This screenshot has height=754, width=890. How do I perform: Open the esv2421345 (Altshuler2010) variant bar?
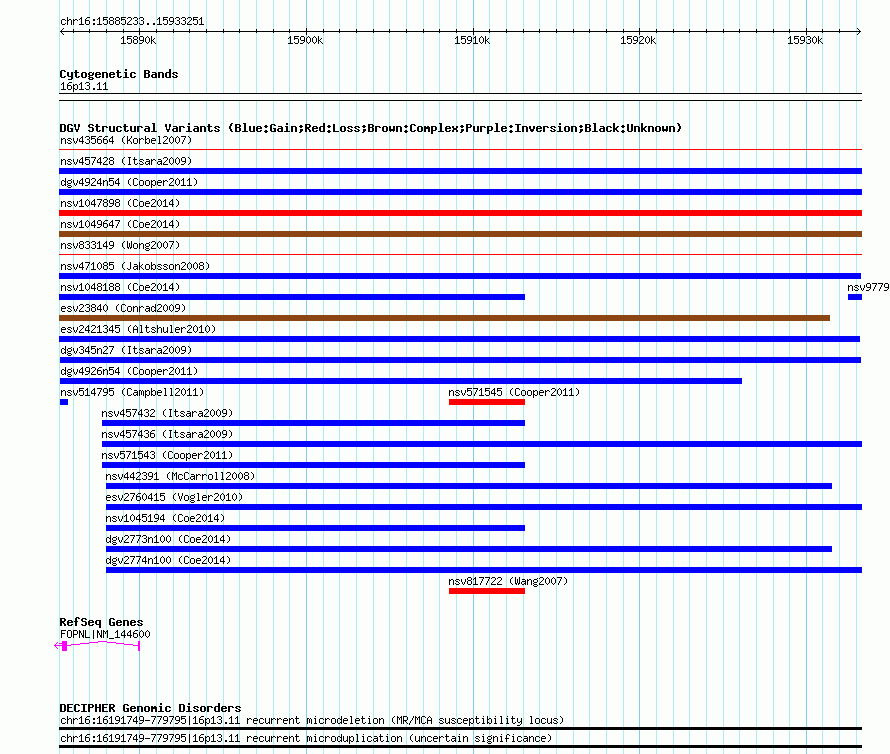click(x=459, y=339)
